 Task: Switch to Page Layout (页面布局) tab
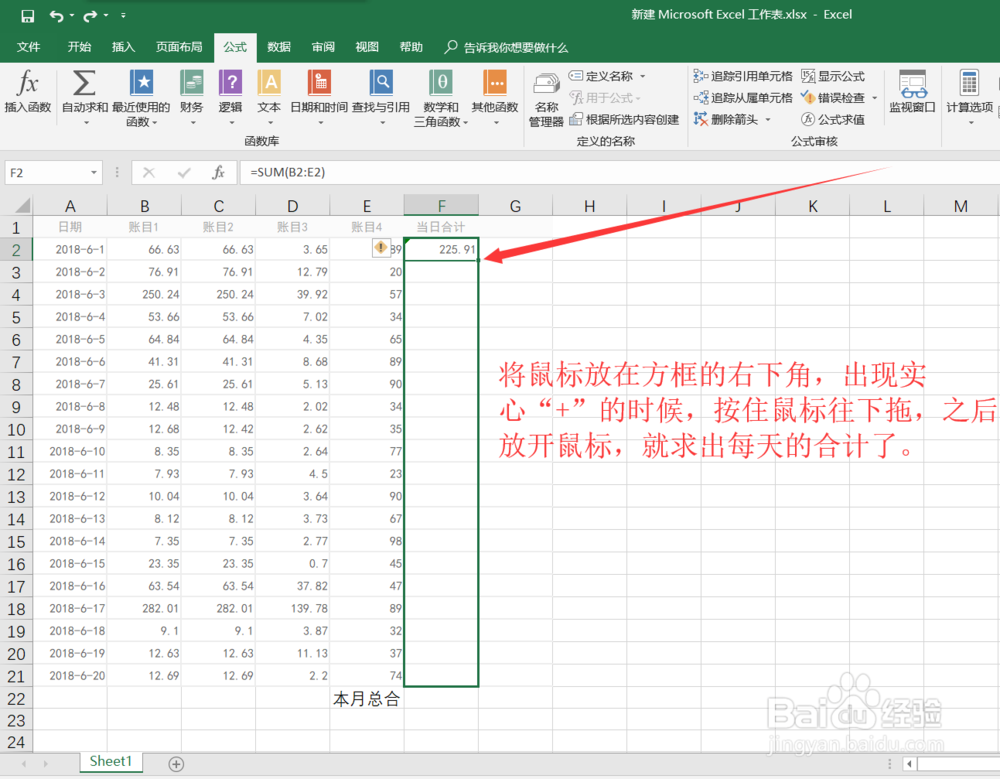(x=179, y=47)
